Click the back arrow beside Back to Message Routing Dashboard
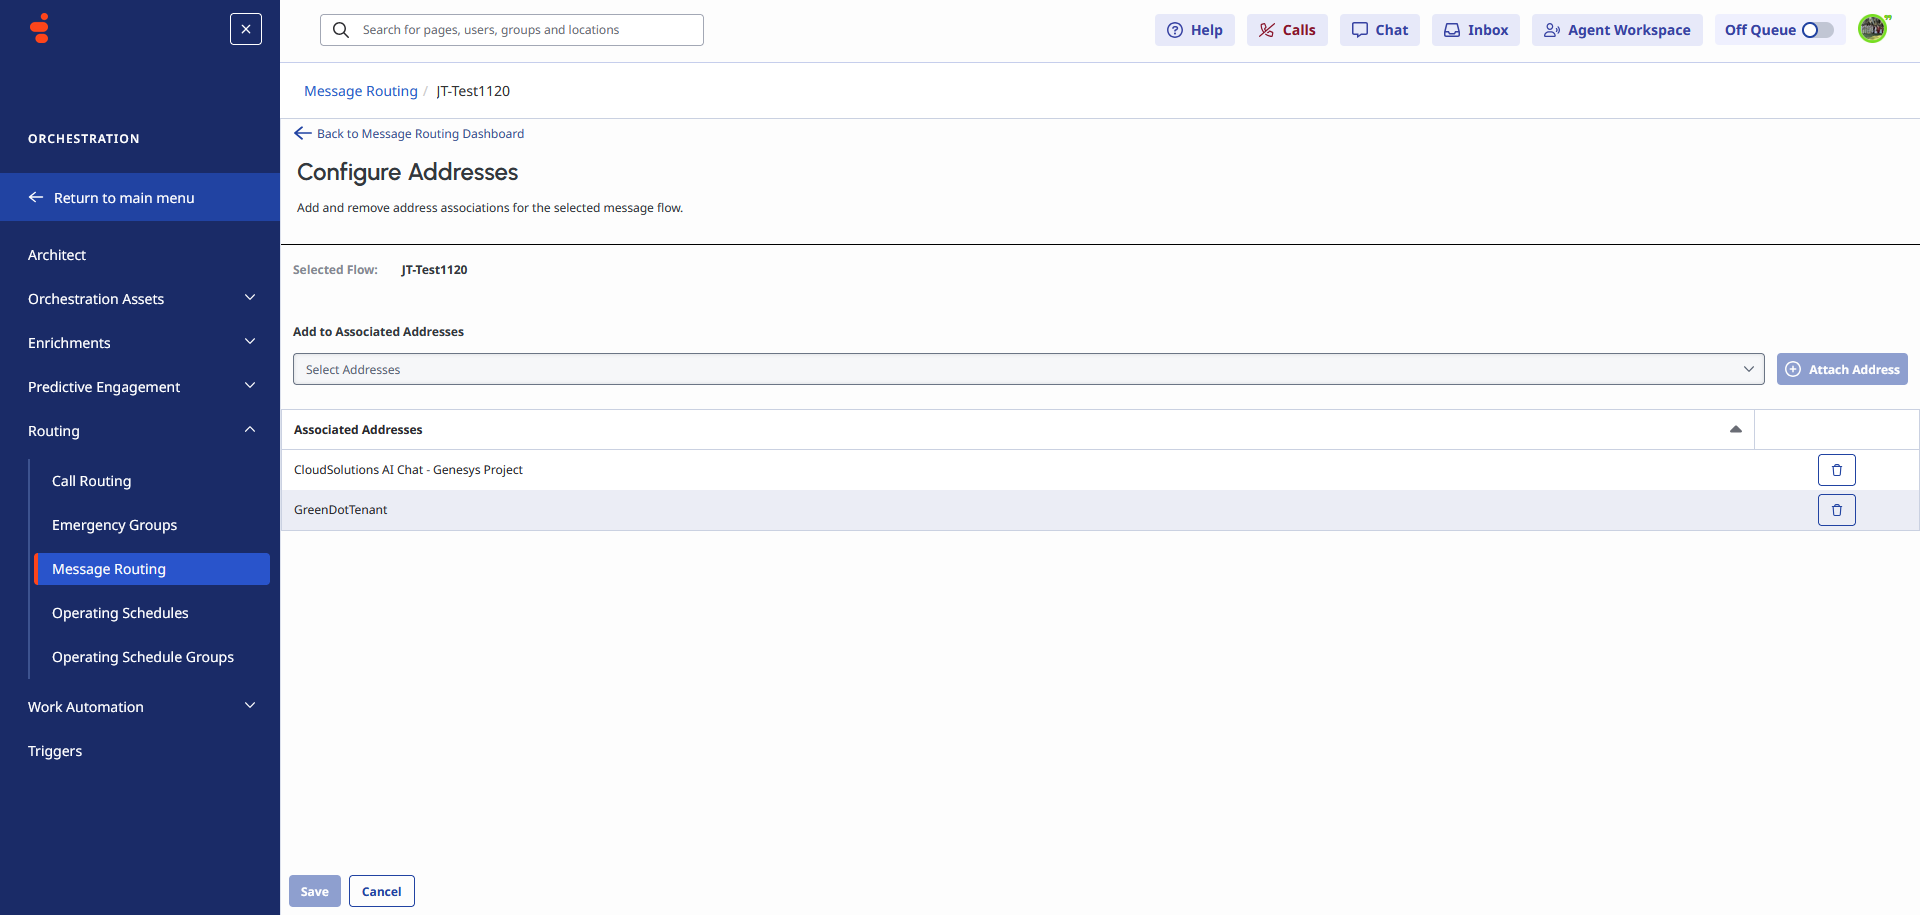The width and height of the screenshot is (1920, 915). (x=303, y=133)
